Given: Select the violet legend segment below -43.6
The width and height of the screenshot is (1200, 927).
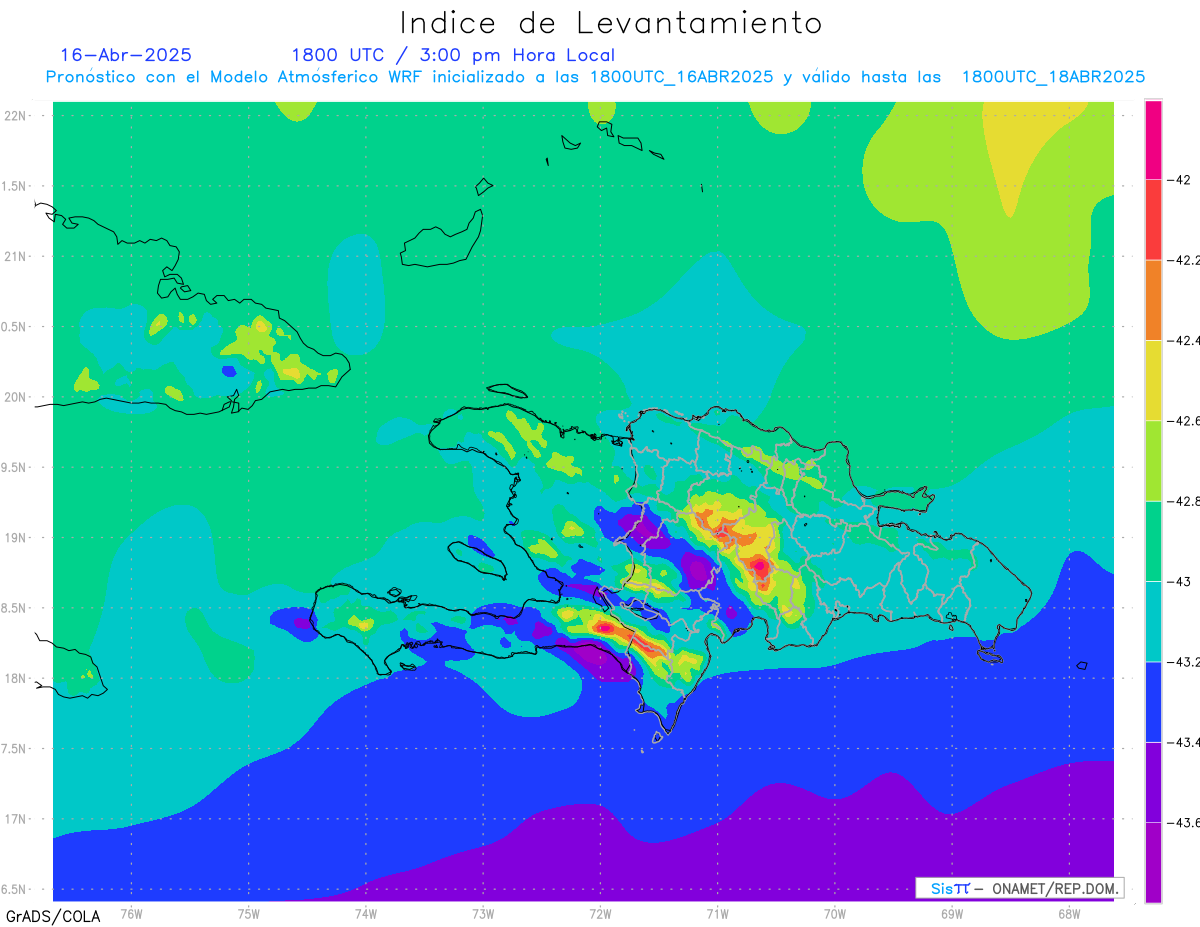Looking at the screenshot, I should click(x=1153, y=862).
